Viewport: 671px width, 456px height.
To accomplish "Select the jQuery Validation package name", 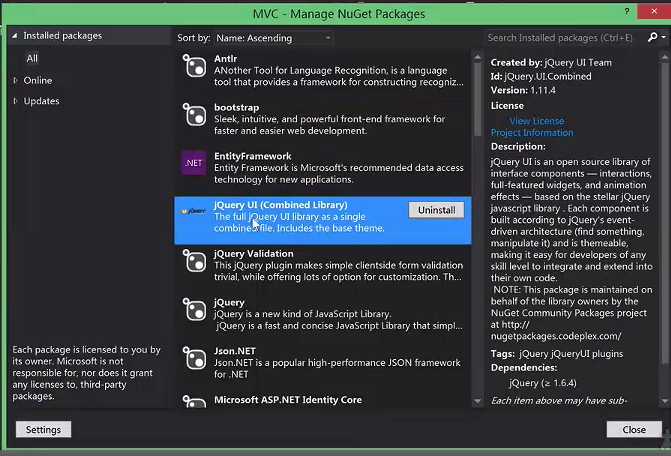I will point(254,254).
